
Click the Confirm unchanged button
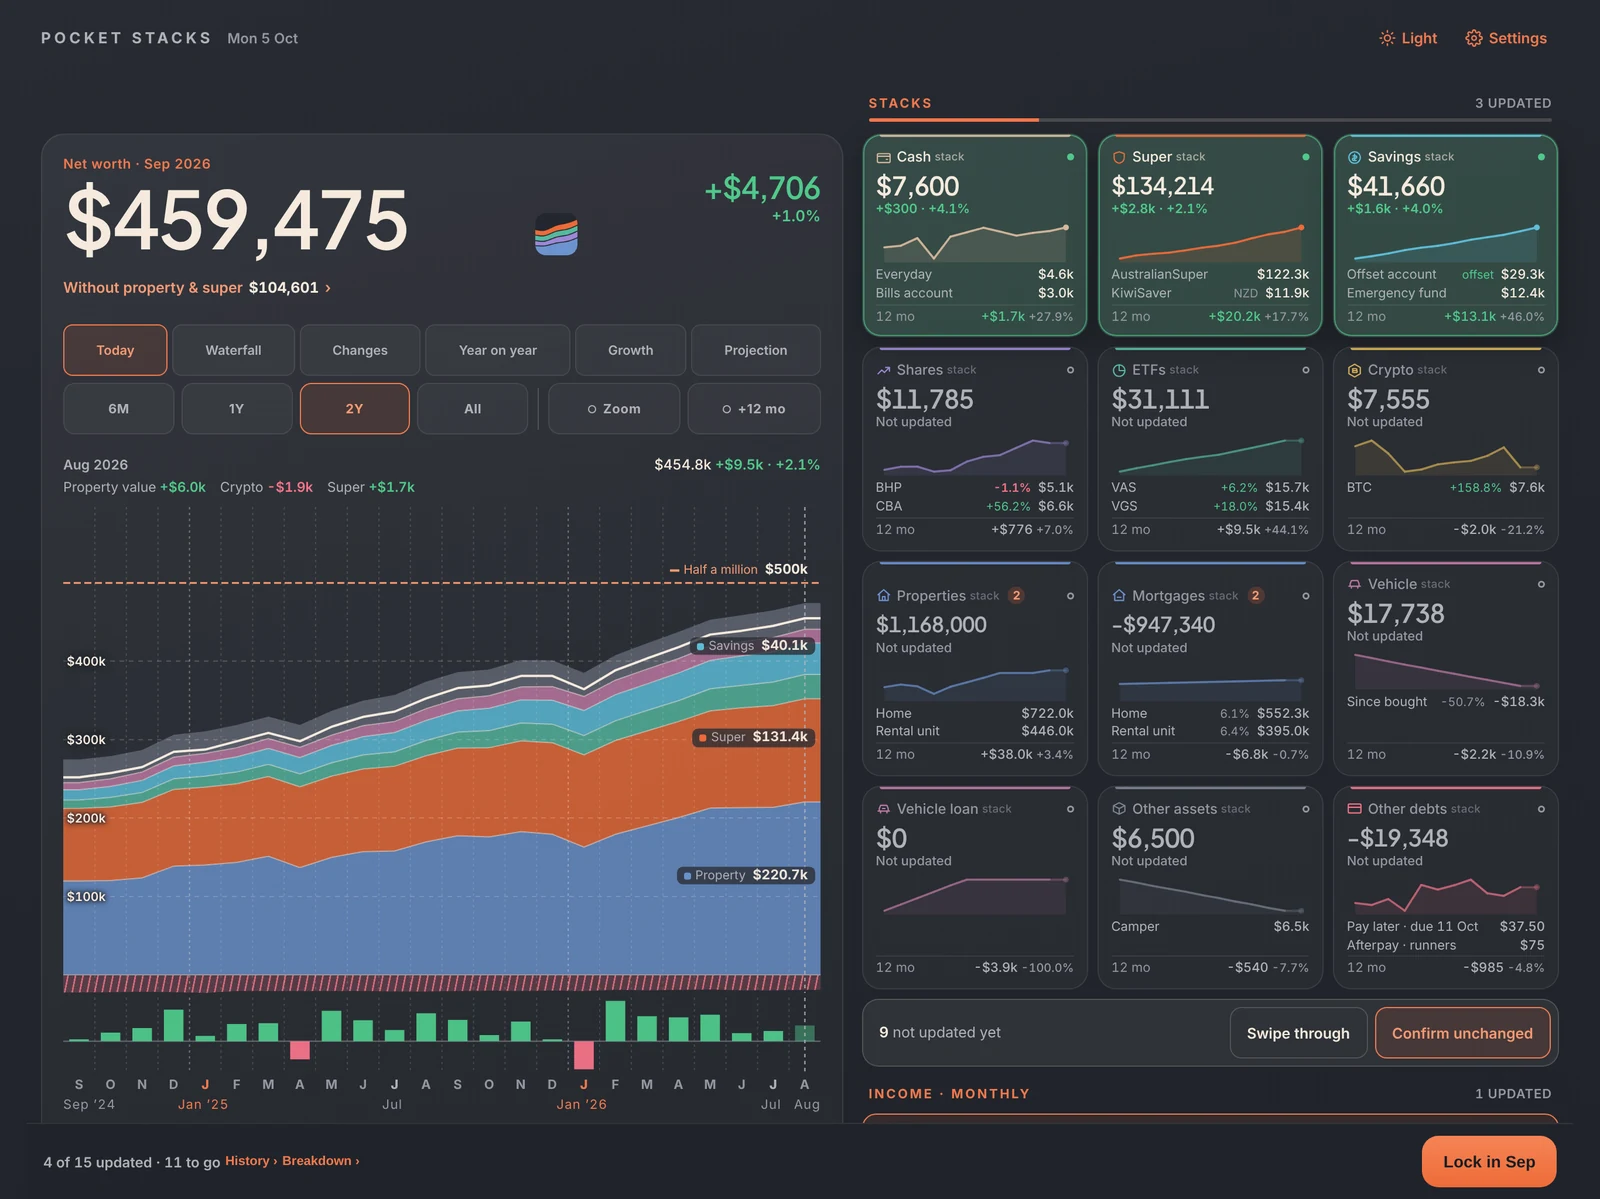click(x=1462, y=1033)
